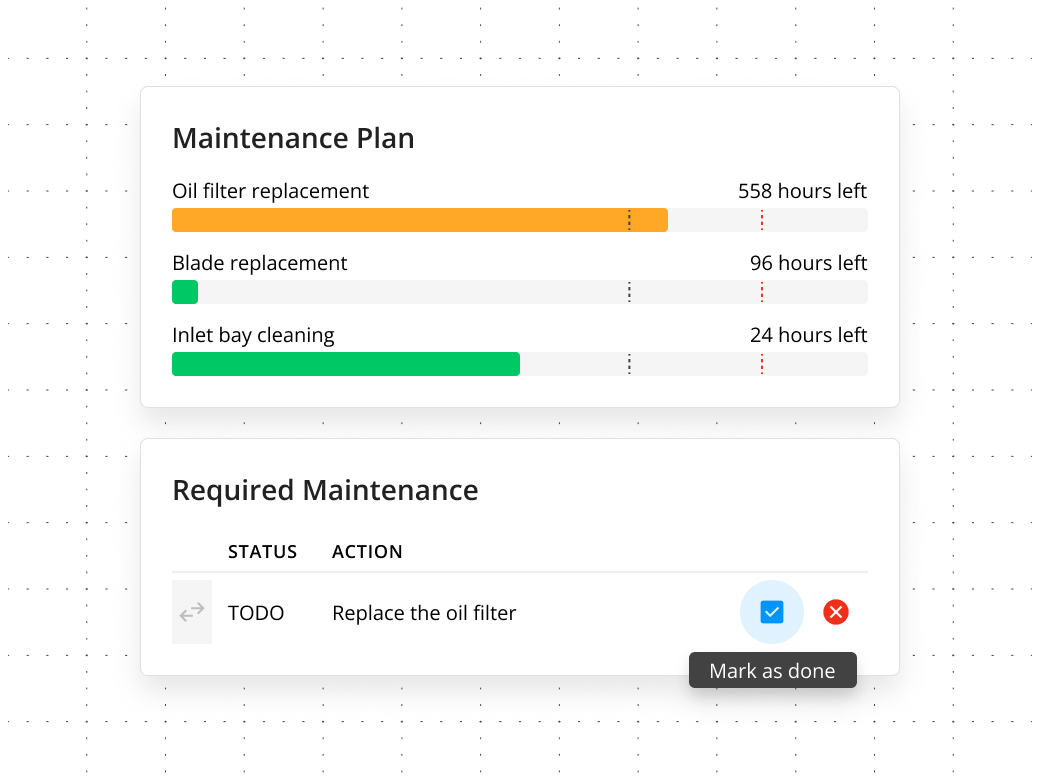Click the black dashed marker on Blade replacement bar

coord(629,292)
